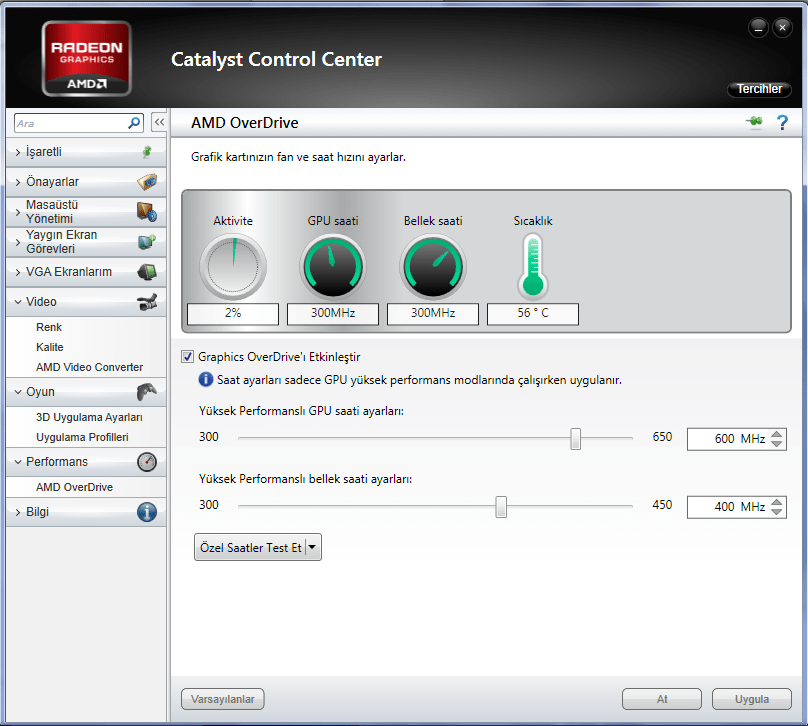Close the Catalyst Control Center window
The width and height of the screenshot is (808, 726).
[782, 27]
